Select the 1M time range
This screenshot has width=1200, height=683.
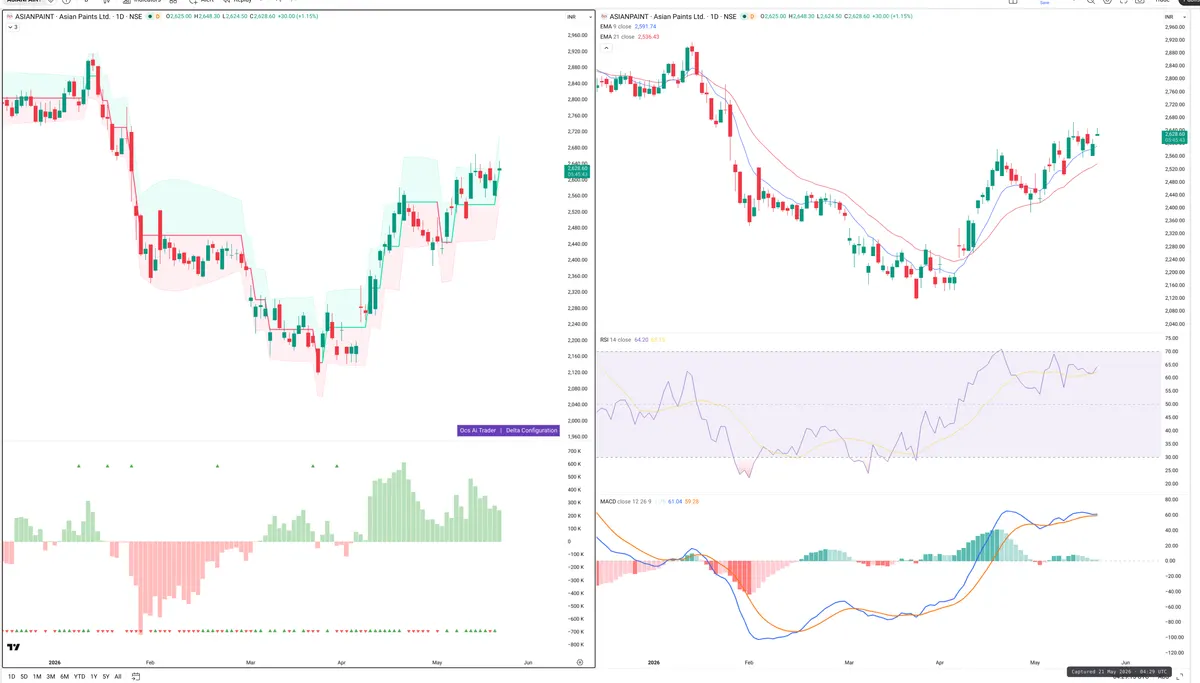click(37, 676)
